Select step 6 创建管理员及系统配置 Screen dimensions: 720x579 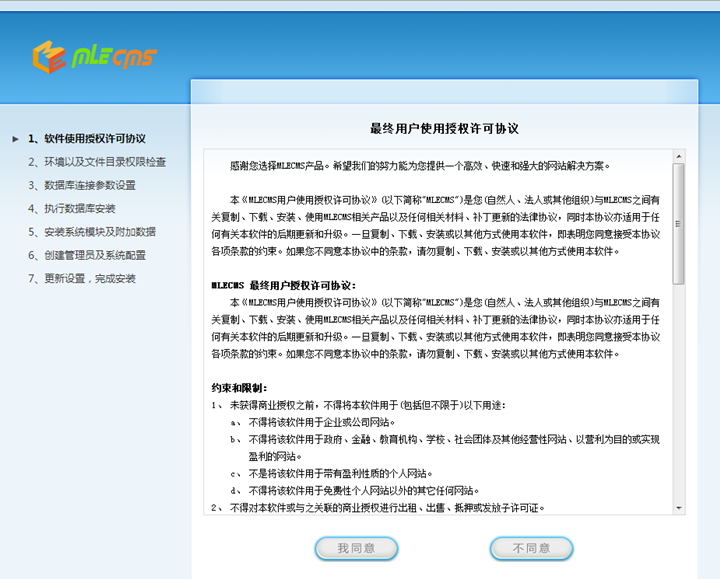(87, 255)
